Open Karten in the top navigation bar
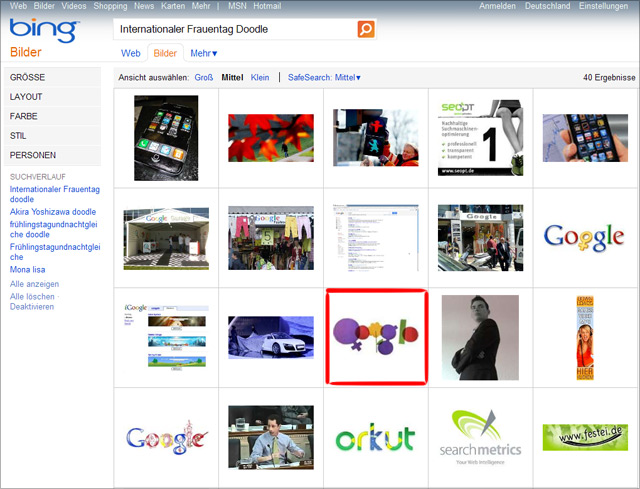This screenshot has width=640, height=489. point(173,6)
